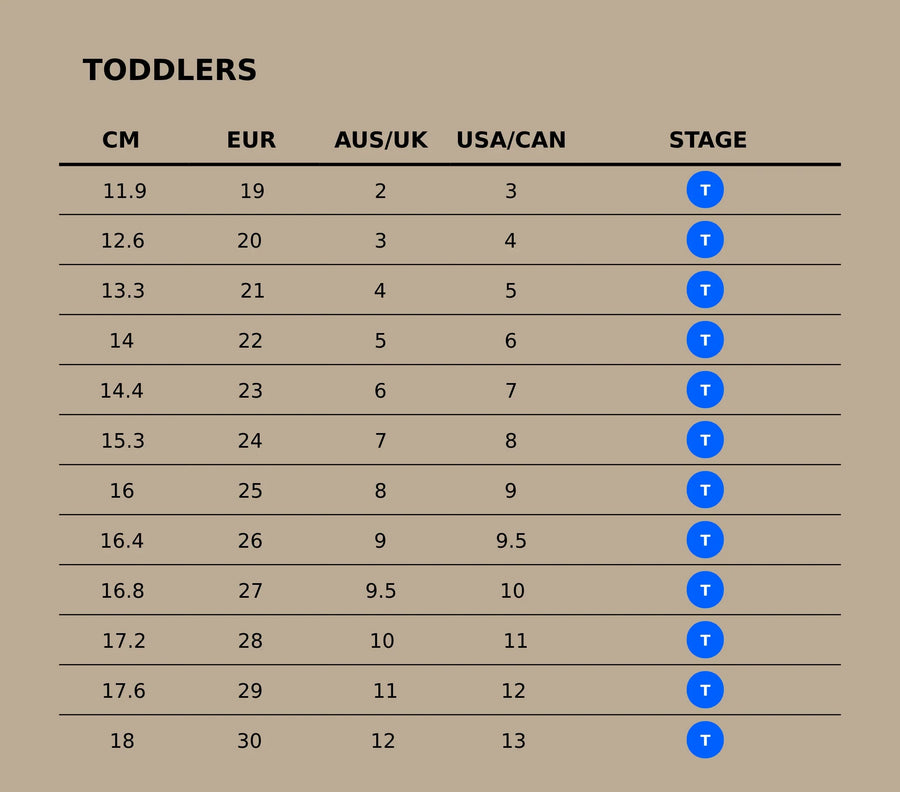Select the T stage icon in 17.6 cm row
This screenshot has width=900, height=792.
tap(705, 690)
